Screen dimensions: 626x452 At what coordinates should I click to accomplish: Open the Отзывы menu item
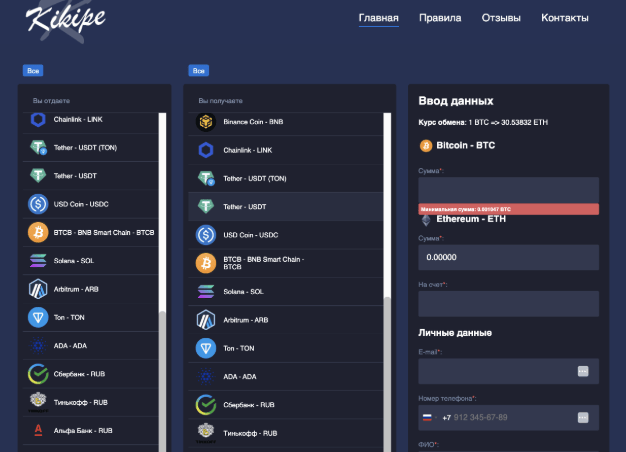pyautogui.click(x=501, y=18)
